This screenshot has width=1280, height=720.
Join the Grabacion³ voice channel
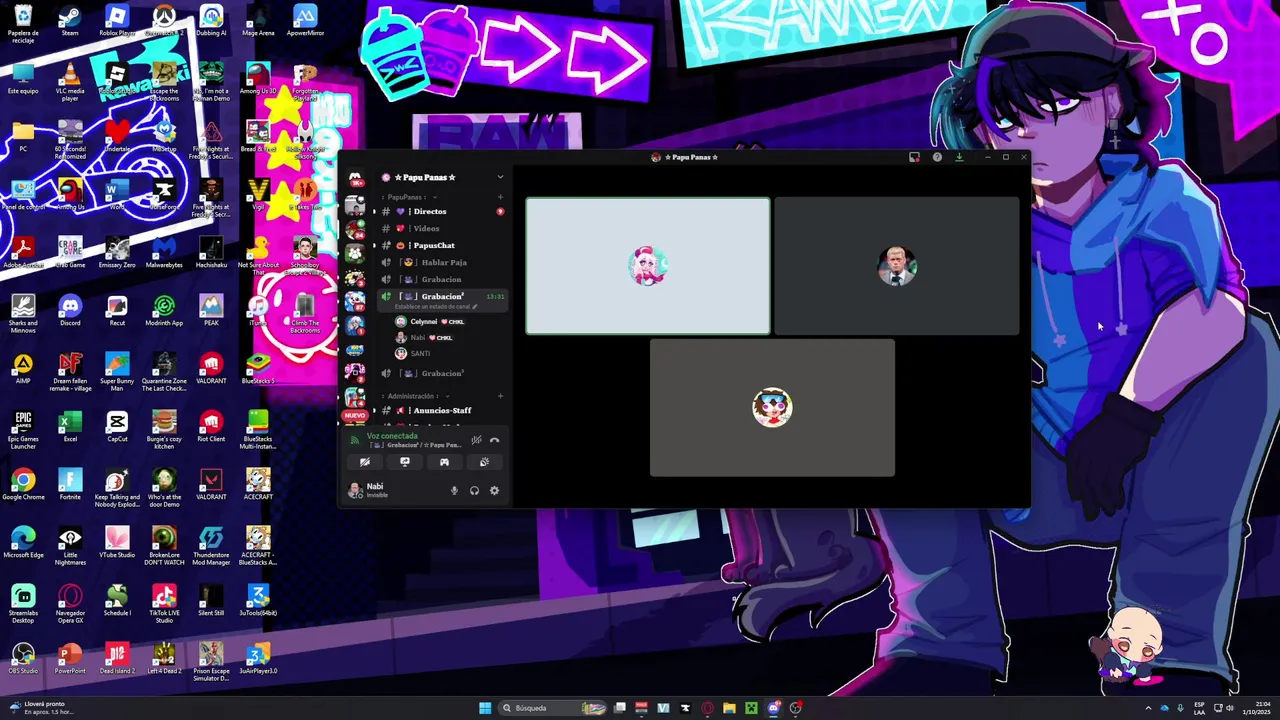(x=442, y=373)
